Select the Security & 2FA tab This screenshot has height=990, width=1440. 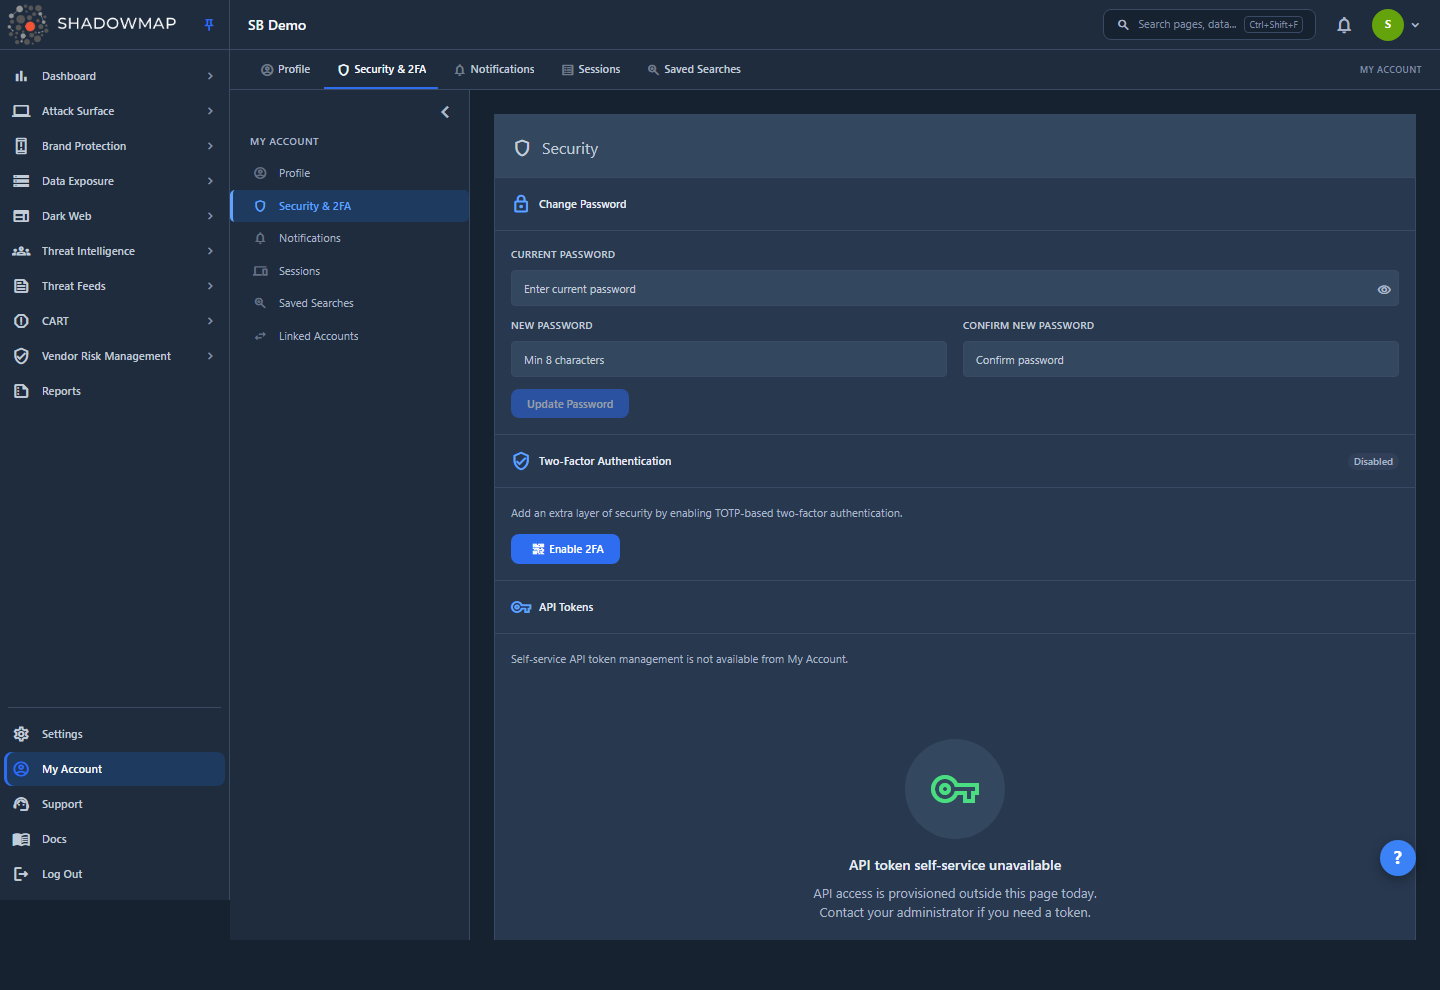[381, 69]
